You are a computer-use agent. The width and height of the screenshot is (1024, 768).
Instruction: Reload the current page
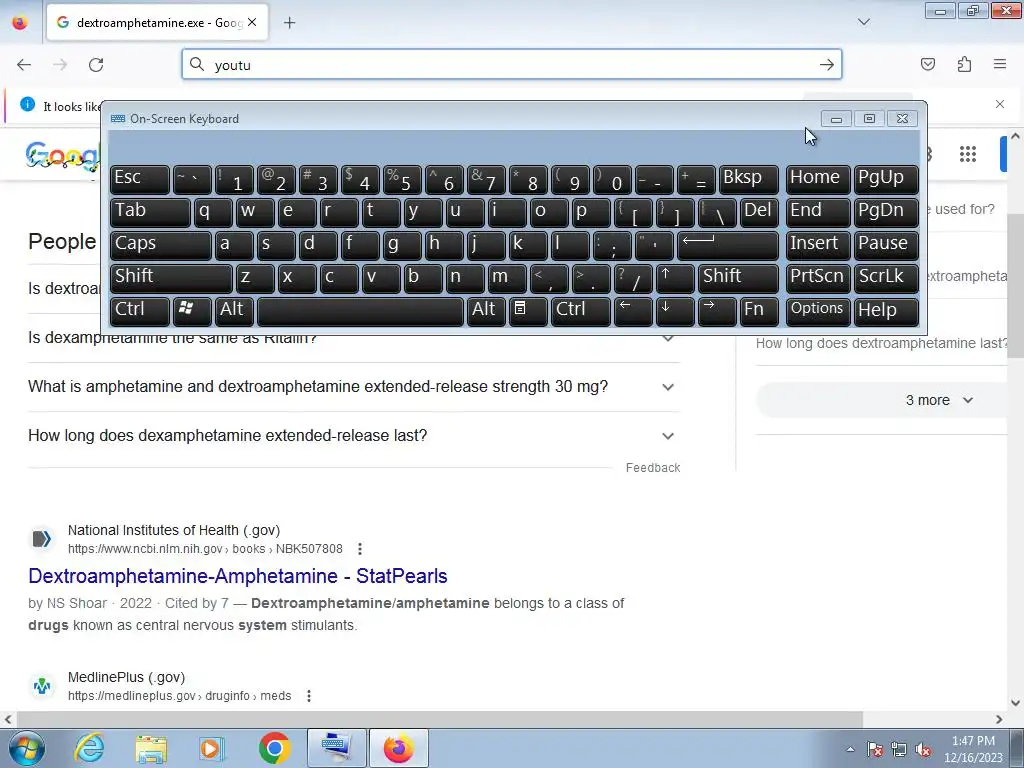[x=96, y=65]
